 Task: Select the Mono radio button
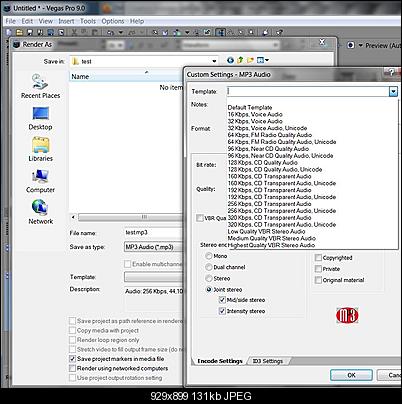pyautogui.click(x=209, y=256)
